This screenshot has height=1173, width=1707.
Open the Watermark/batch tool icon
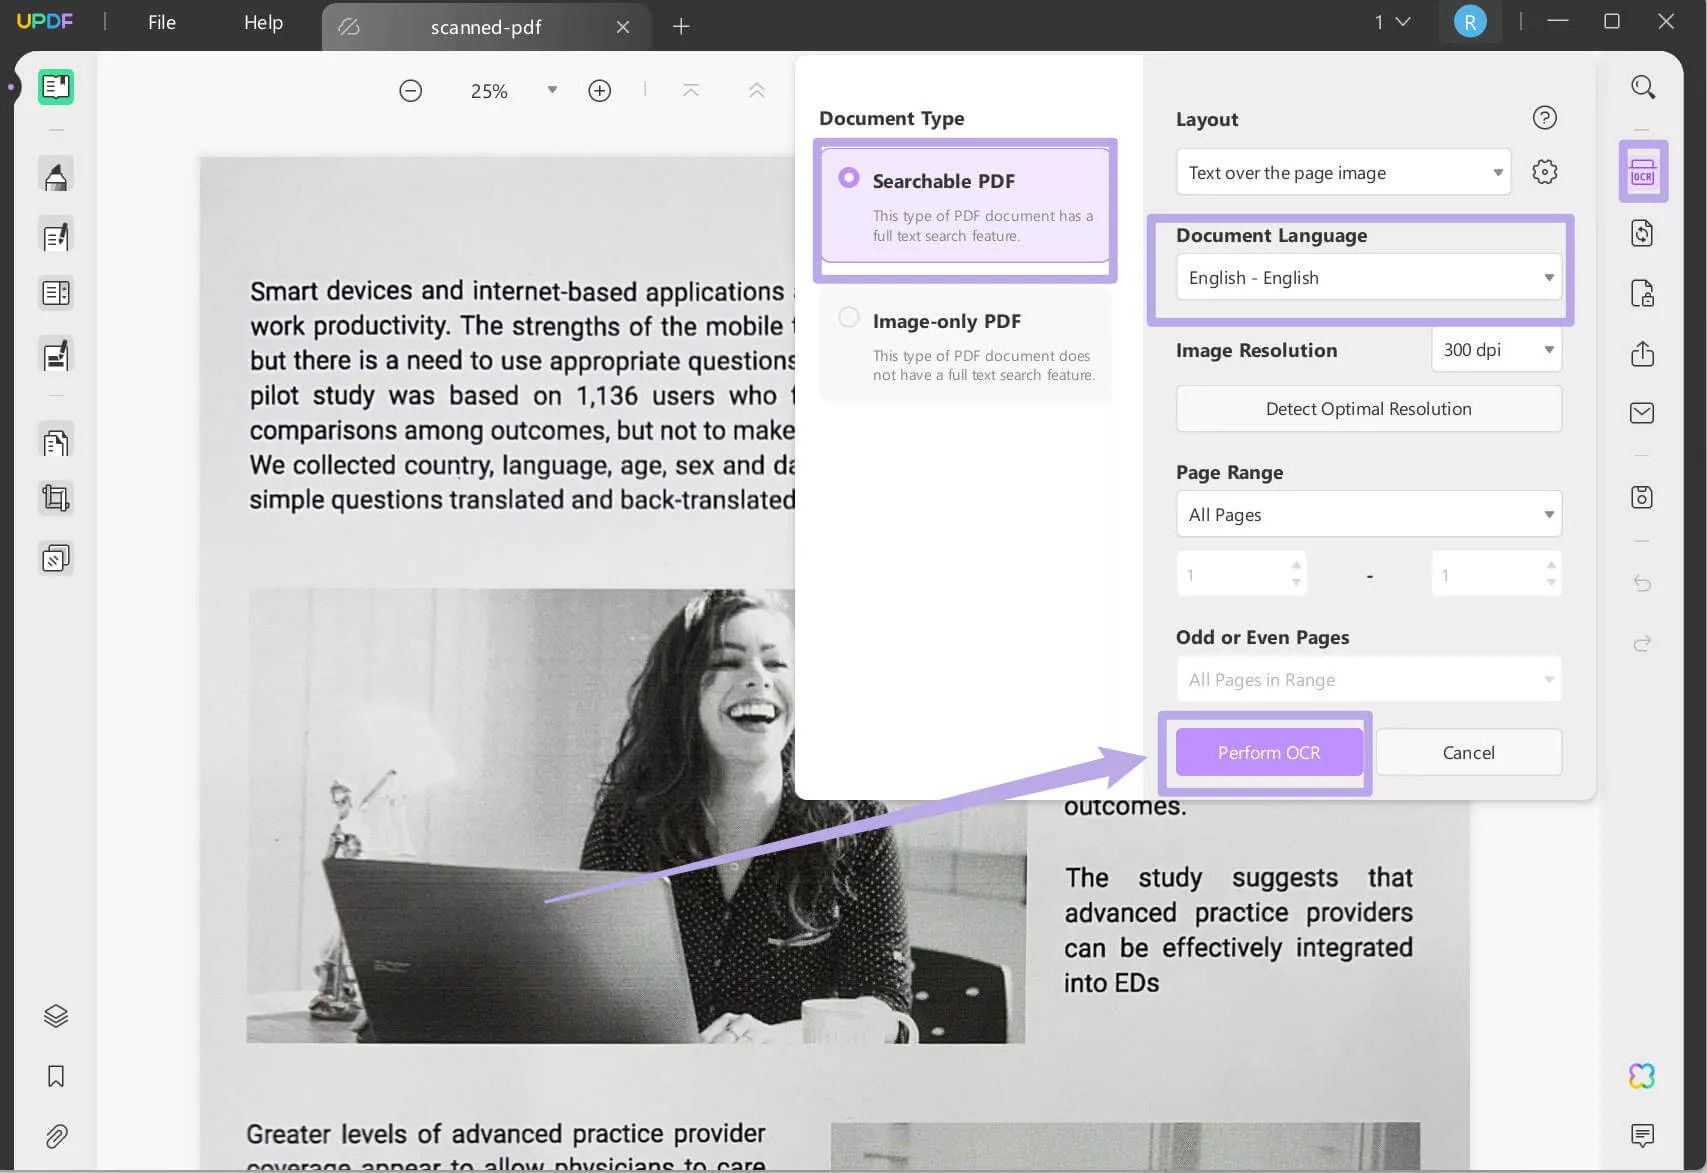coord(56,558)
